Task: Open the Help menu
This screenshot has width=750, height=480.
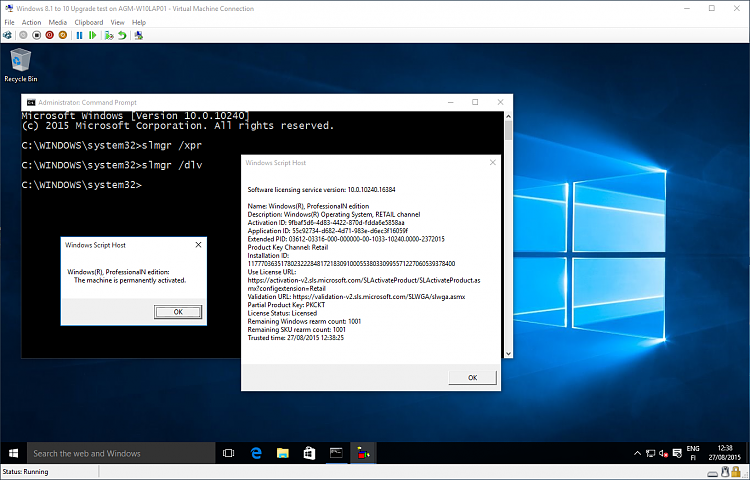Action: (139, 22)
